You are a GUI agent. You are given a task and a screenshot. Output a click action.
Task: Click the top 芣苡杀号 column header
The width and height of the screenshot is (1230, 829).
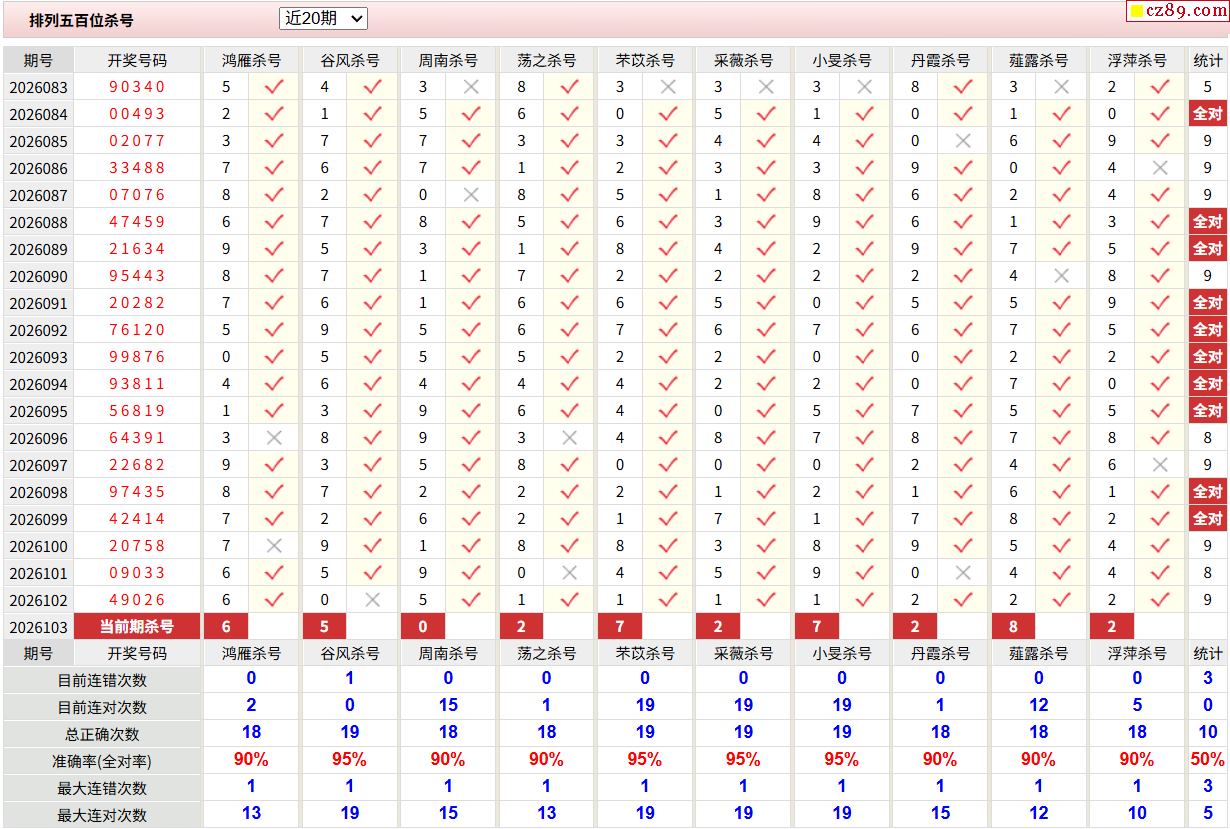(645, 61)
